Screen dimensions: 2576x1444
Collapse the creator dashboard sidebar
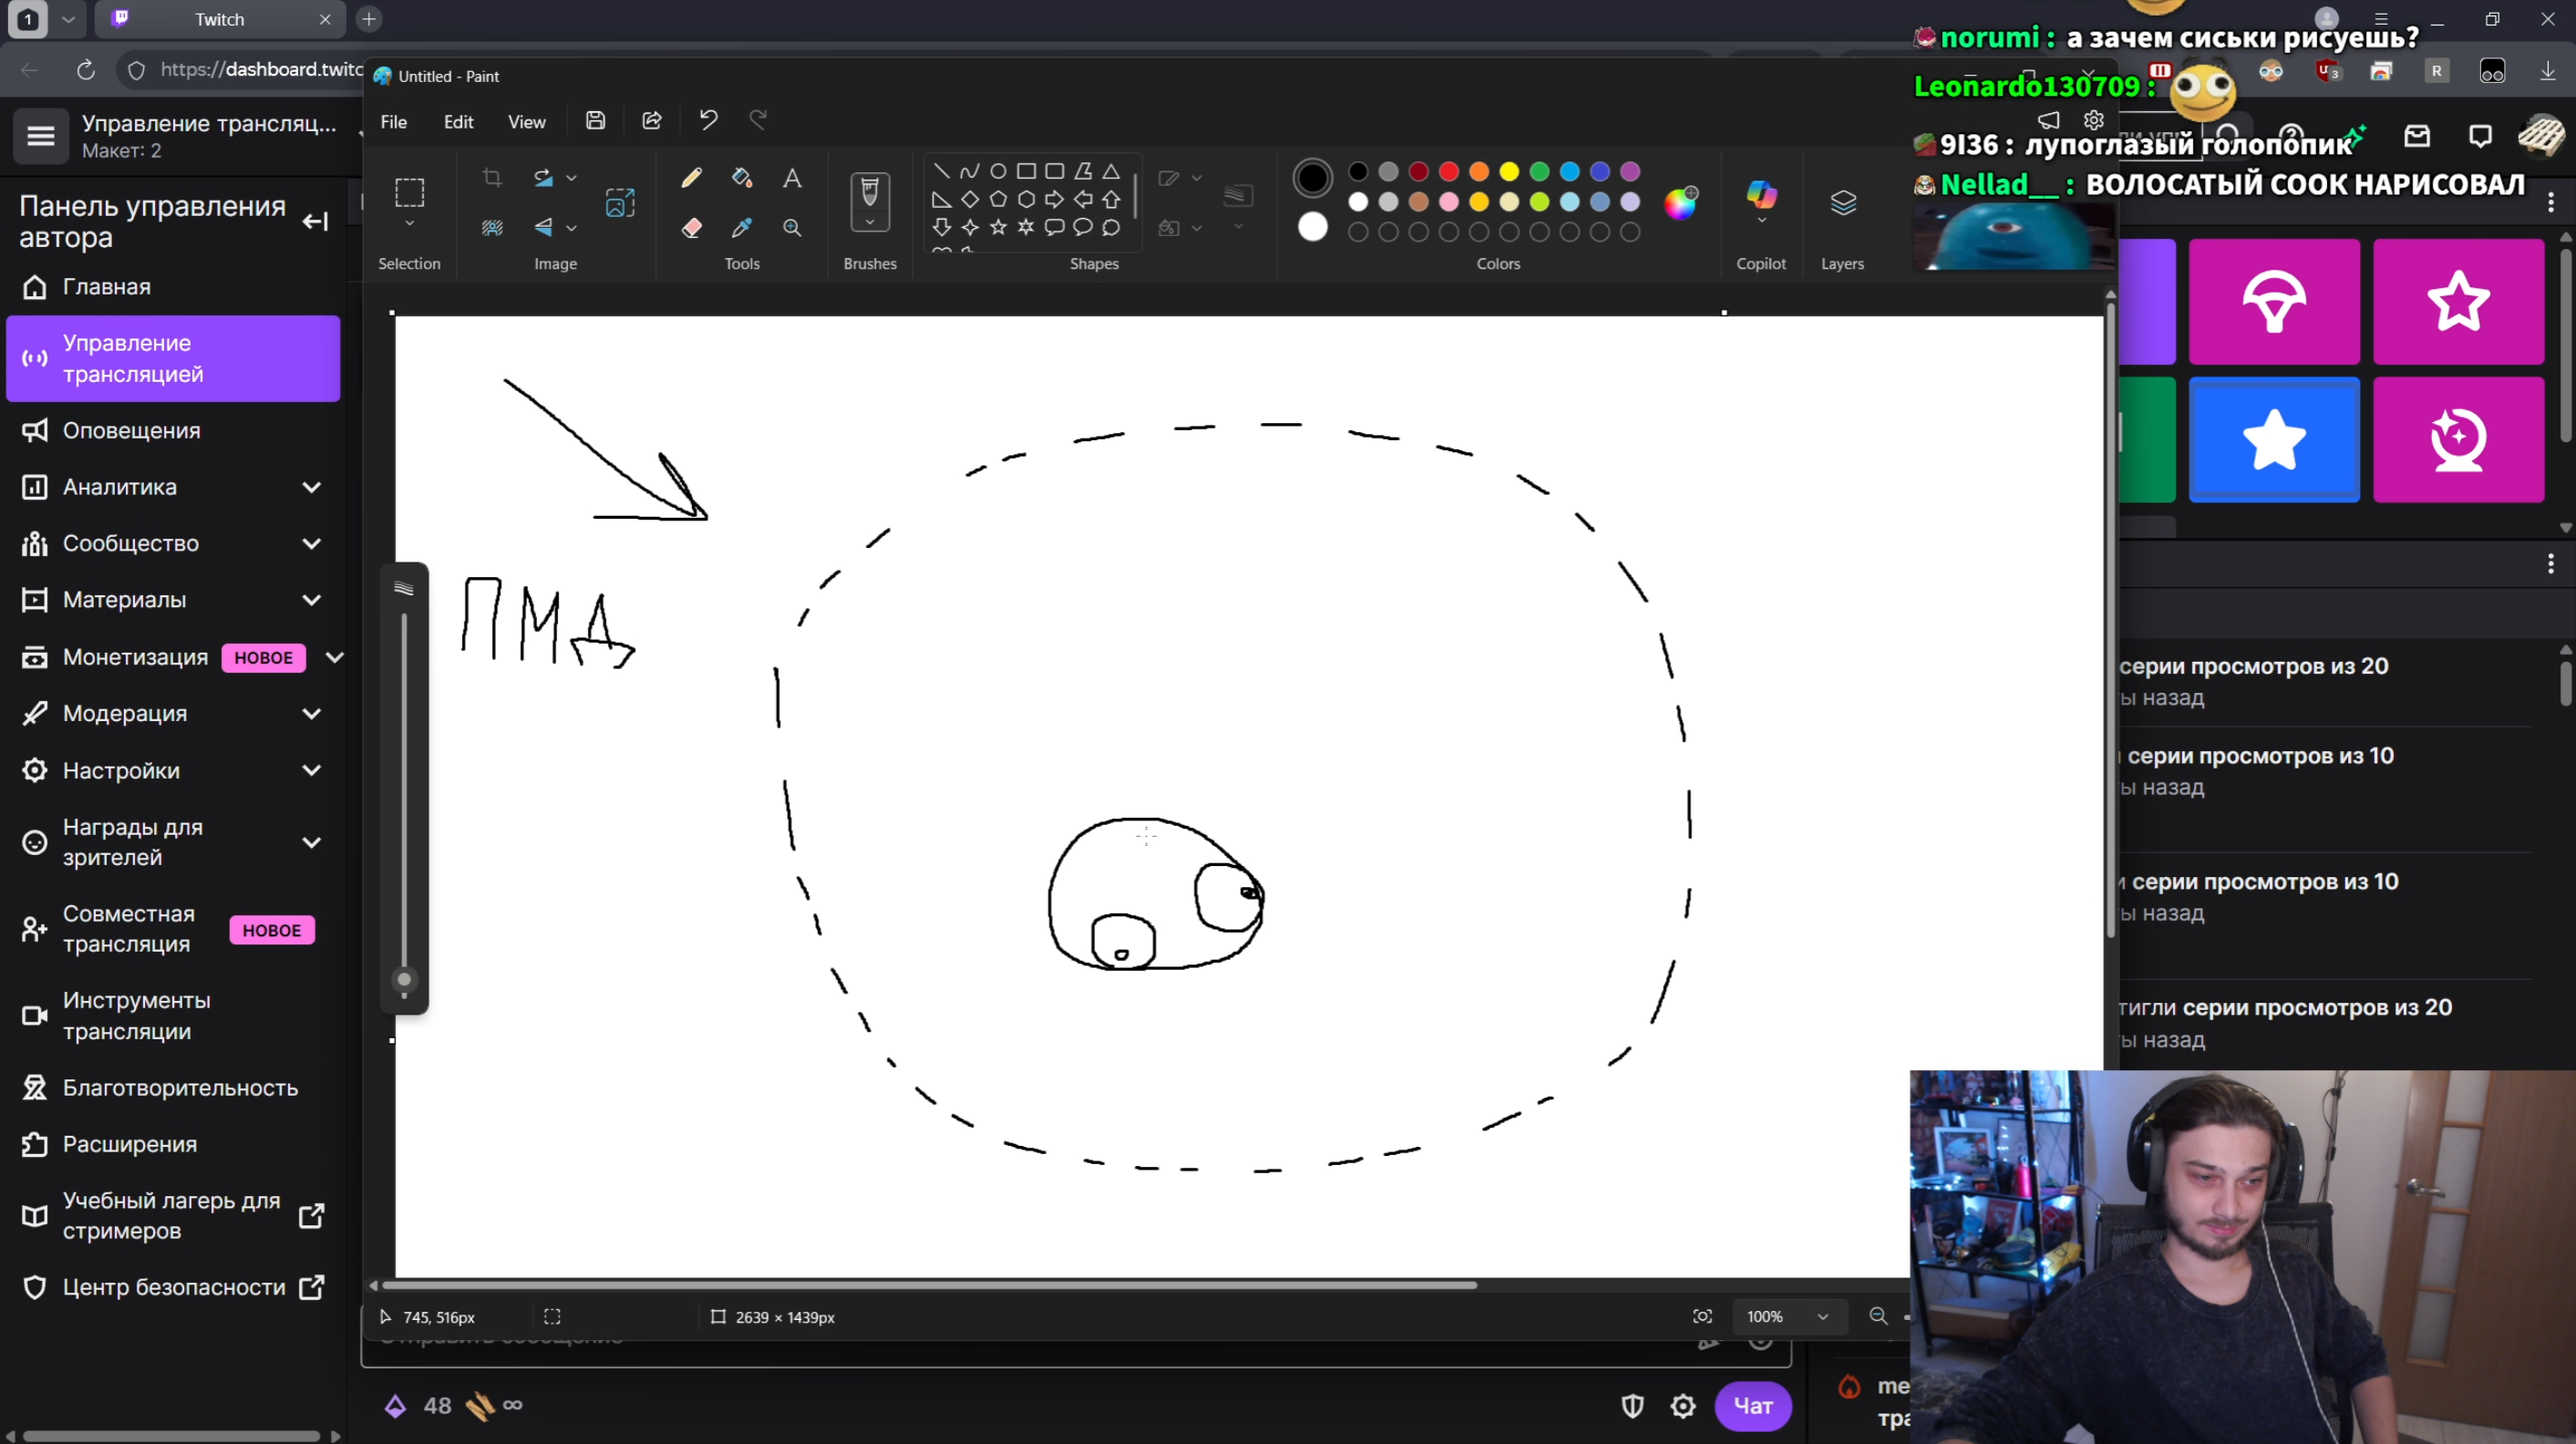coord(315,221)
